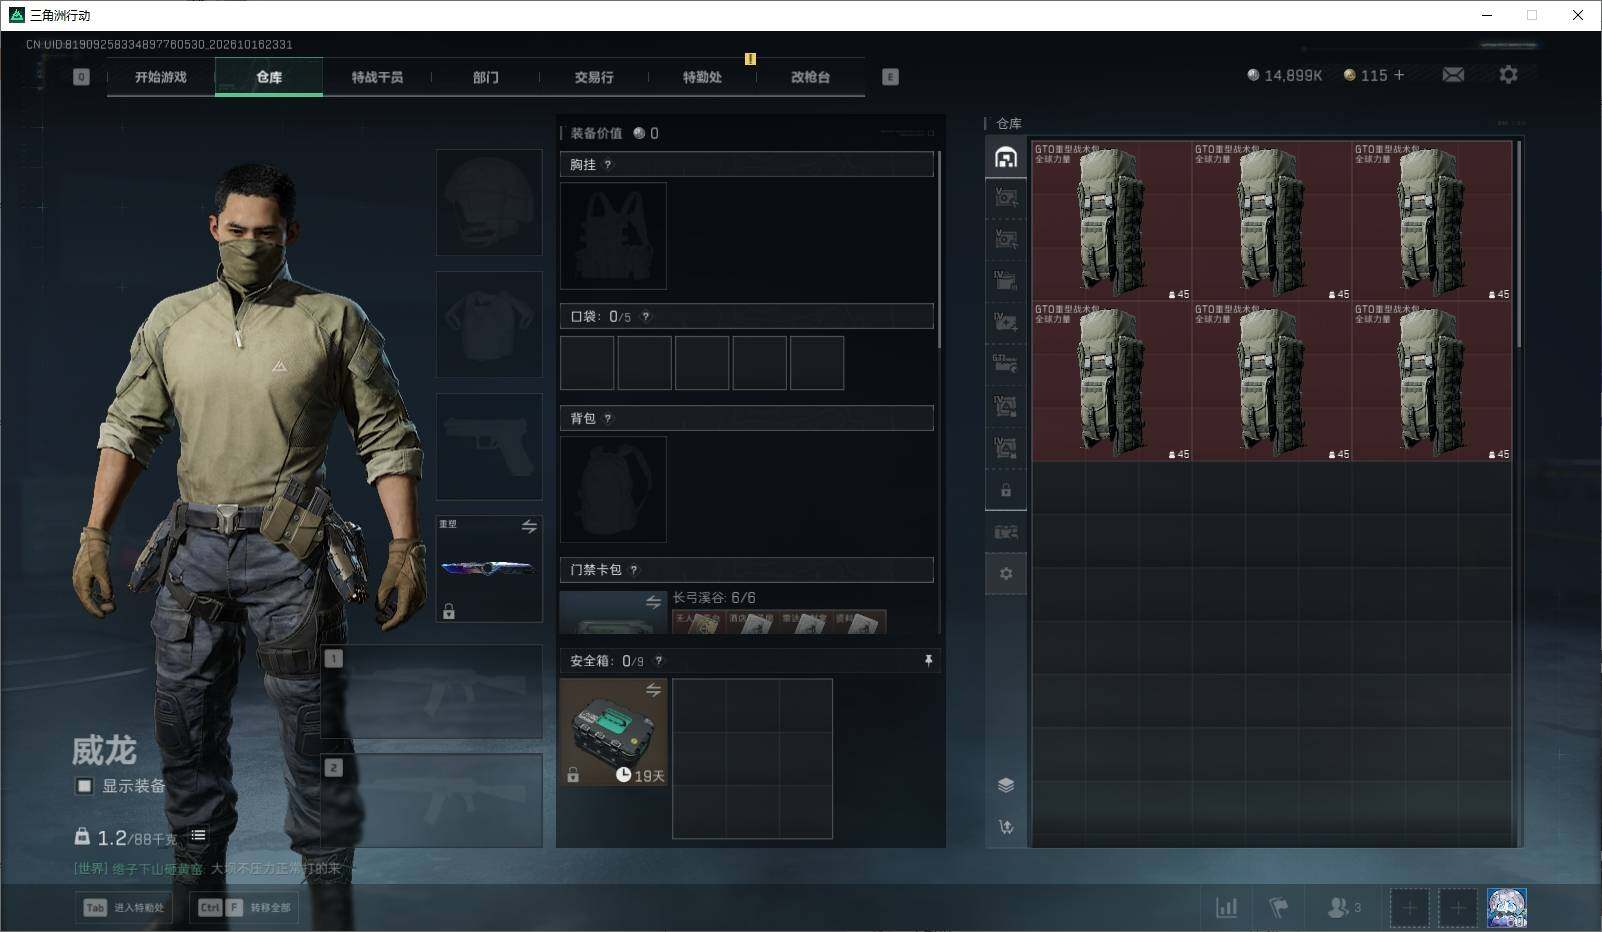The width and height of the screenshot is (1602, 932).
Task: Click the stack items layers icon
Action: [1006, 785]
